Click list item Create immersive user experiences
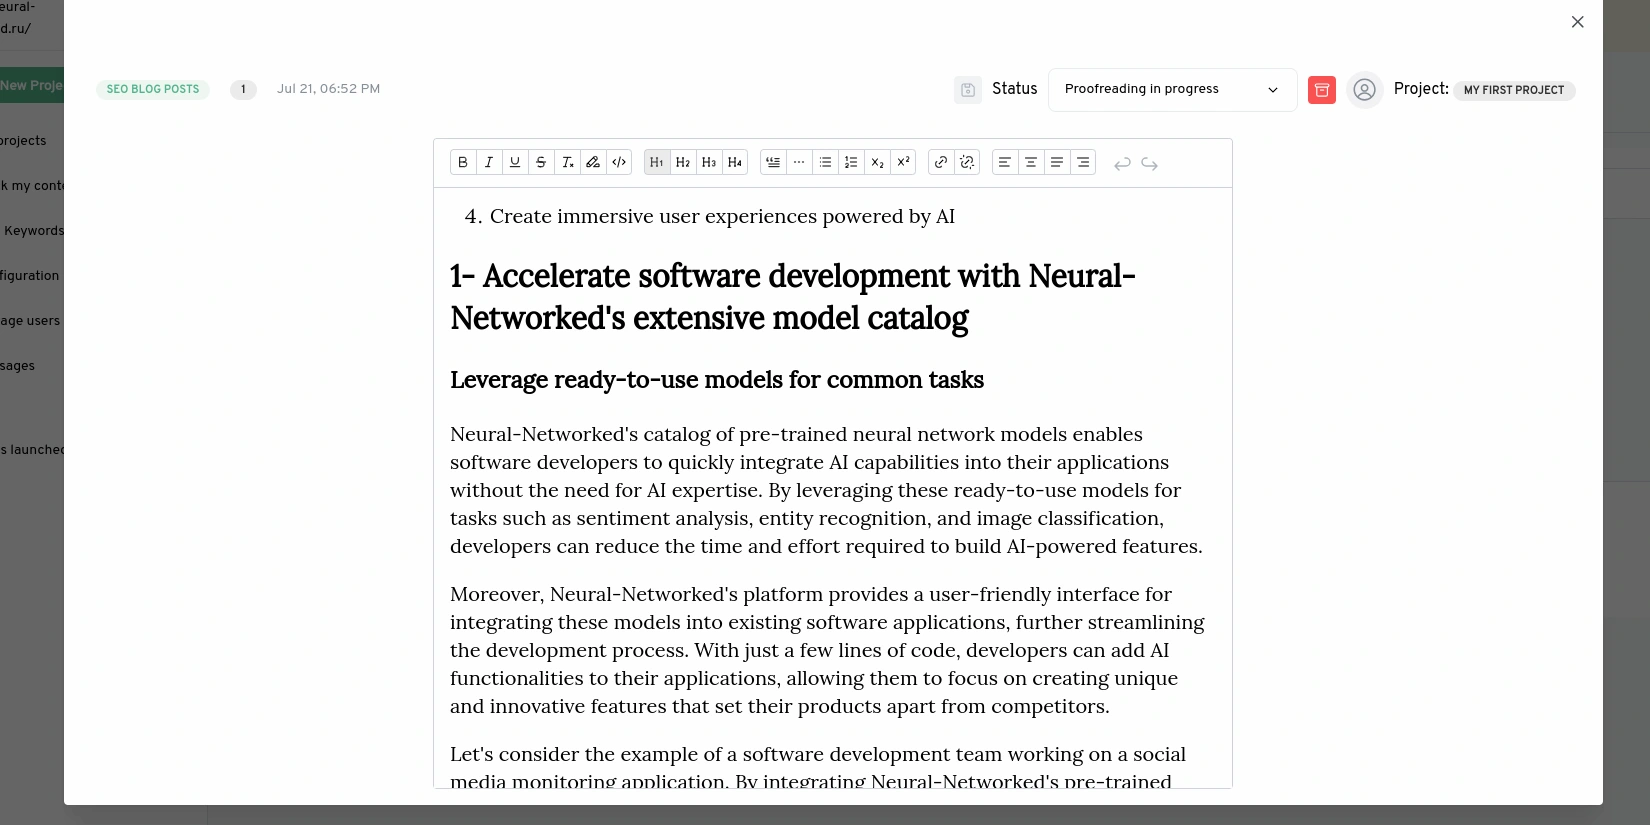The width and height of the screenshot is (1650, 825). point(722,216)
